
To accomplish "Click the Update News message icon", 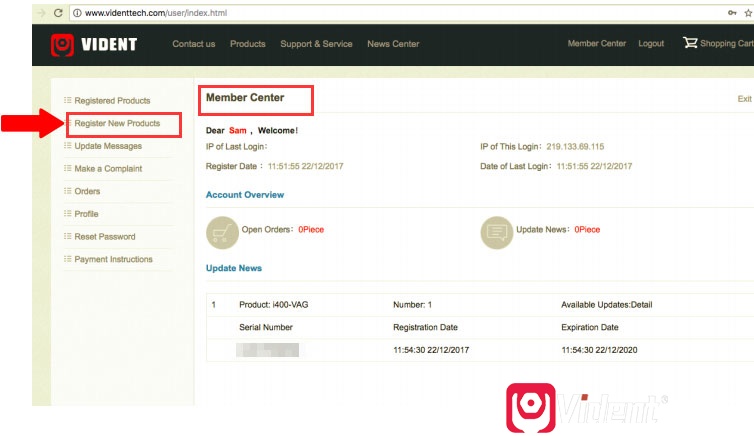I will [497, 233].
